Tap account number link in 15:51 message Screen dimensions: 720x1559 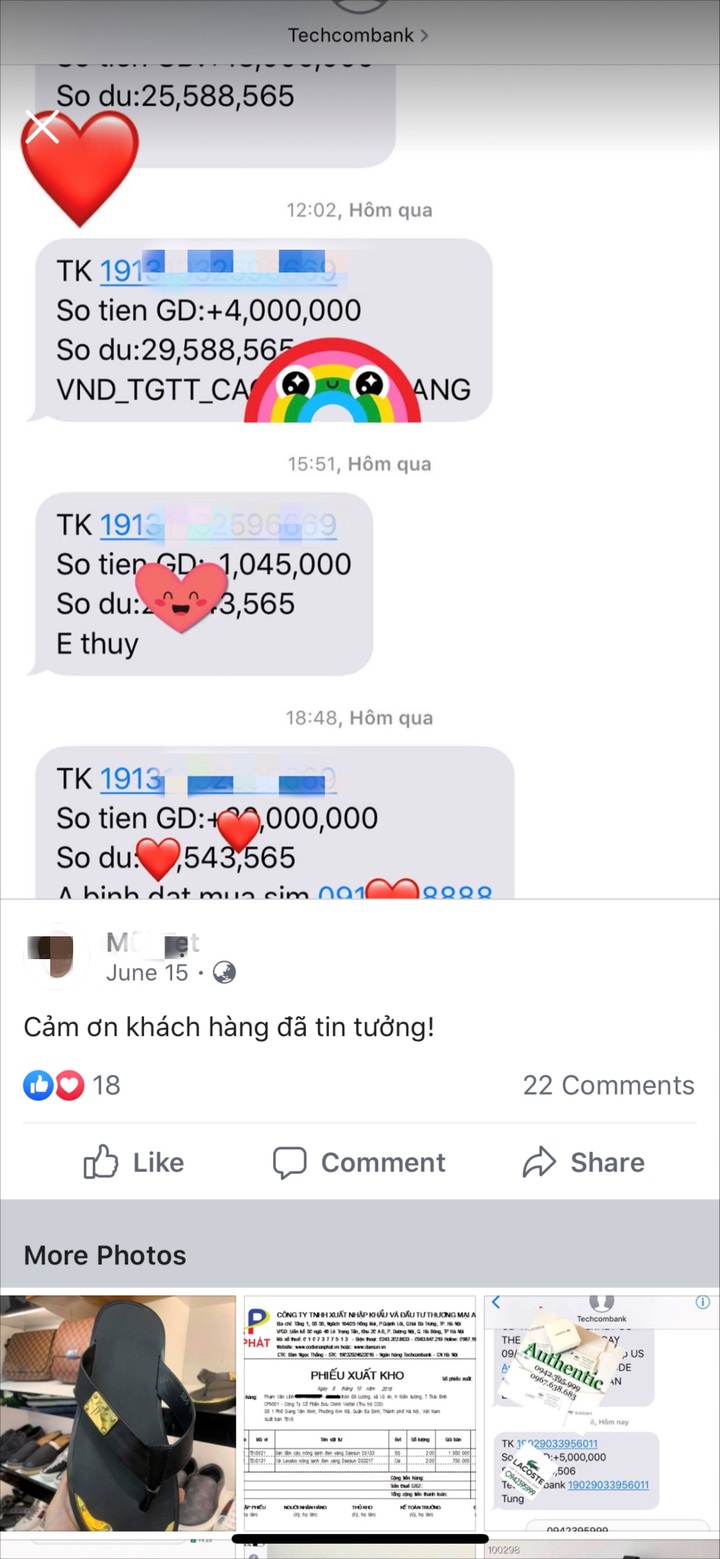point(218,525)
